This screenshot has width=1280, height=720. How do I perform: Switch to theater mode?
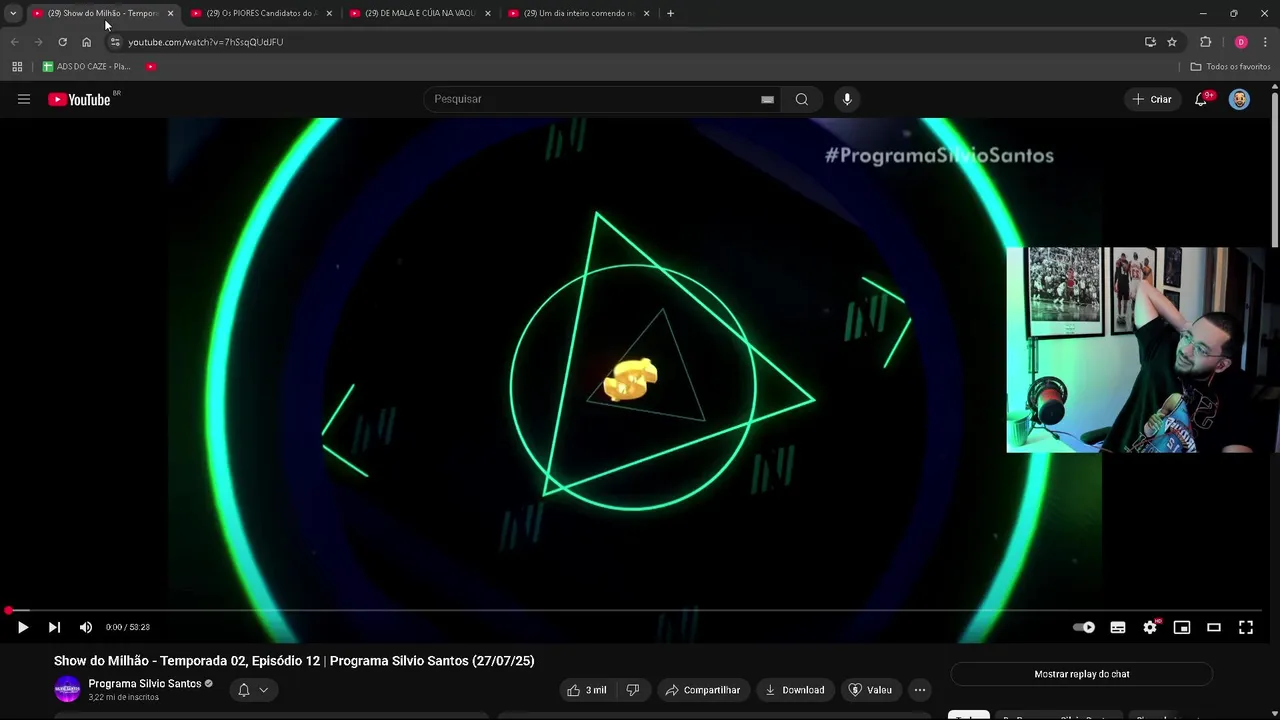1214,627
